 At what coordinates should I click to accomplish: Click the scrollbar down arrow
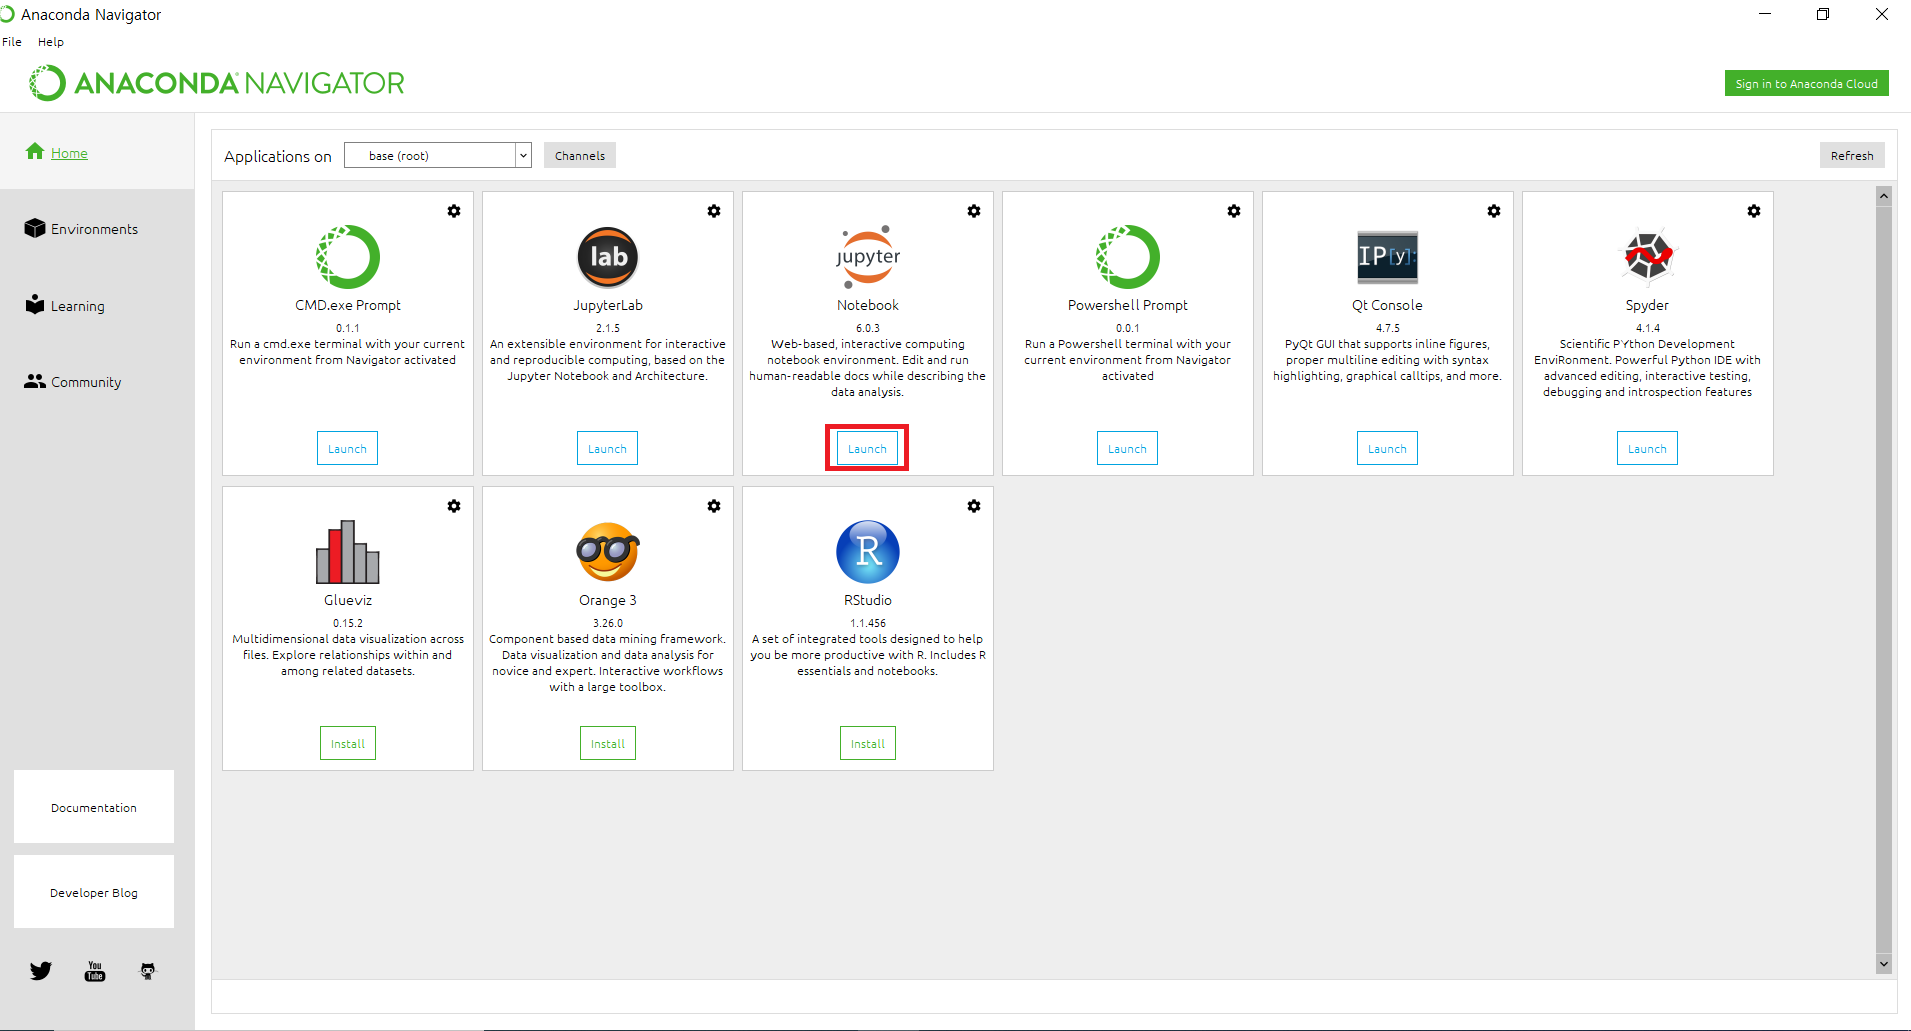(1884, 965)
